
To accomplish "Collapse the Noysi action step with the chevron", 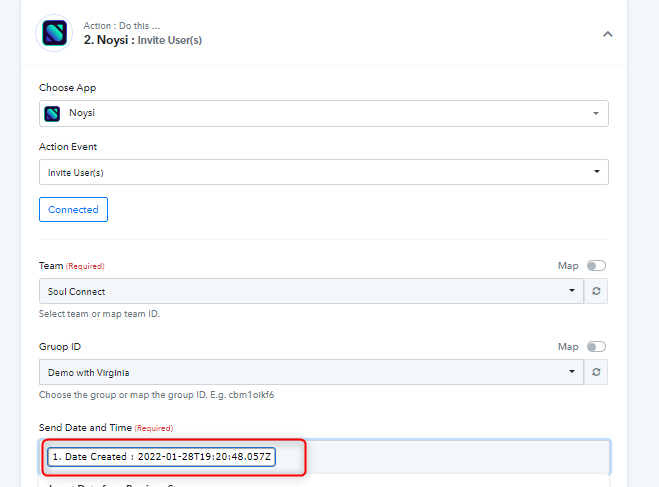I will tap(607, 34).
